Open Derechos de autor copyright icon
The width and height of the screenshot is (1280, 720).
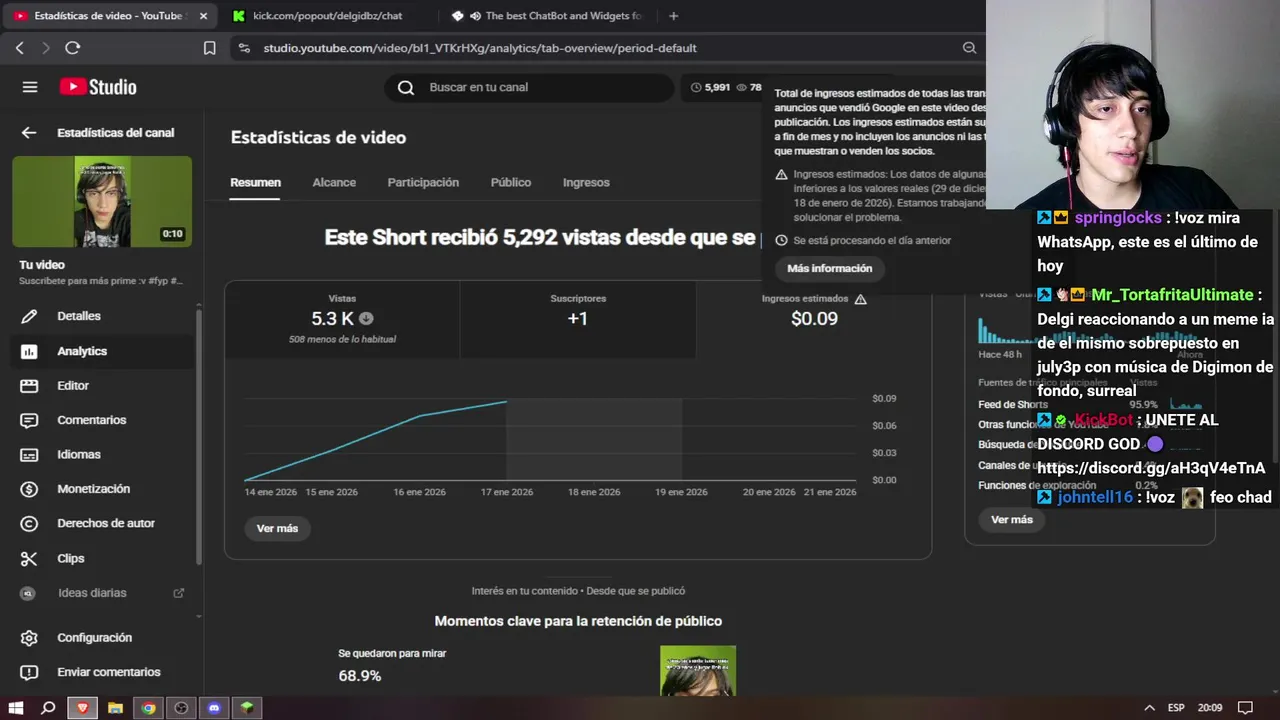tap(29, 523)
